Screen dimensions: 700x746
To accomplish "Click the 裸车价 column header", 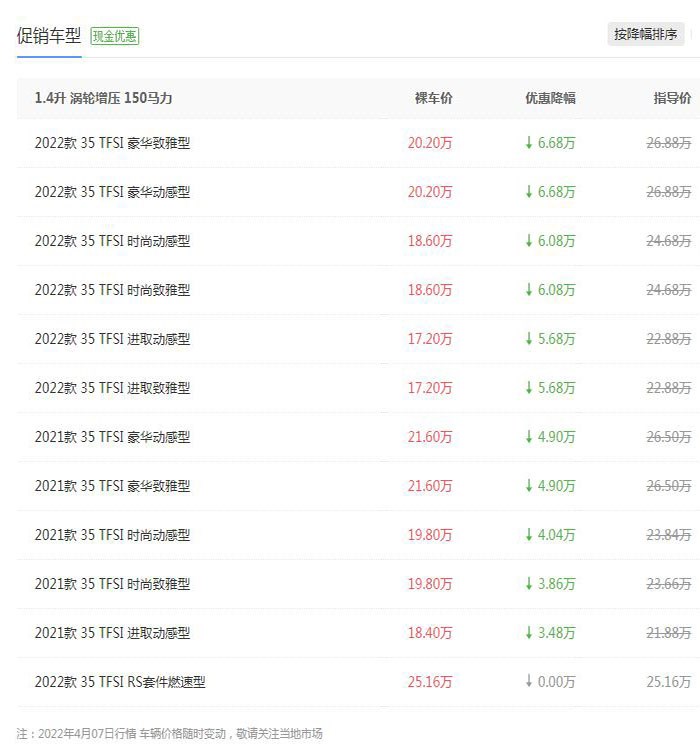I will click(x=434, y=98).
